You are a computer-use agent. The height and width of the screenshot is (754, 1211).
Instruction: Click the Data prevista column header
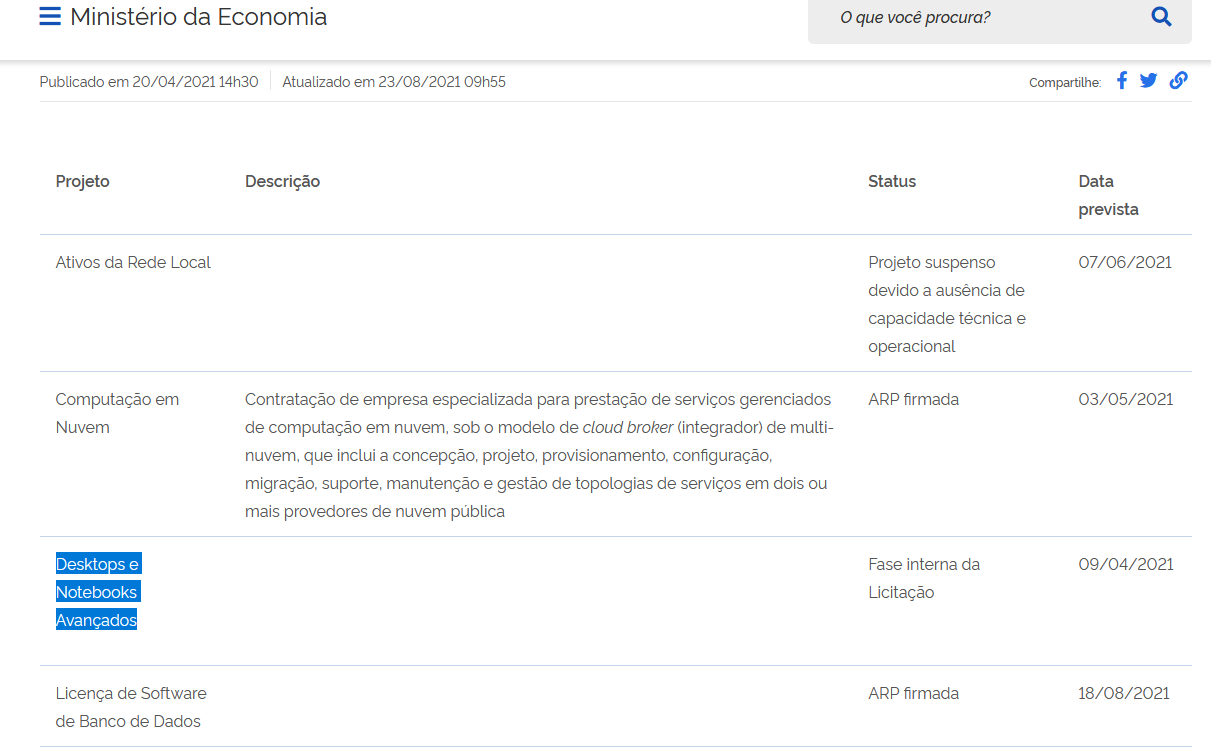point(1107,196)
